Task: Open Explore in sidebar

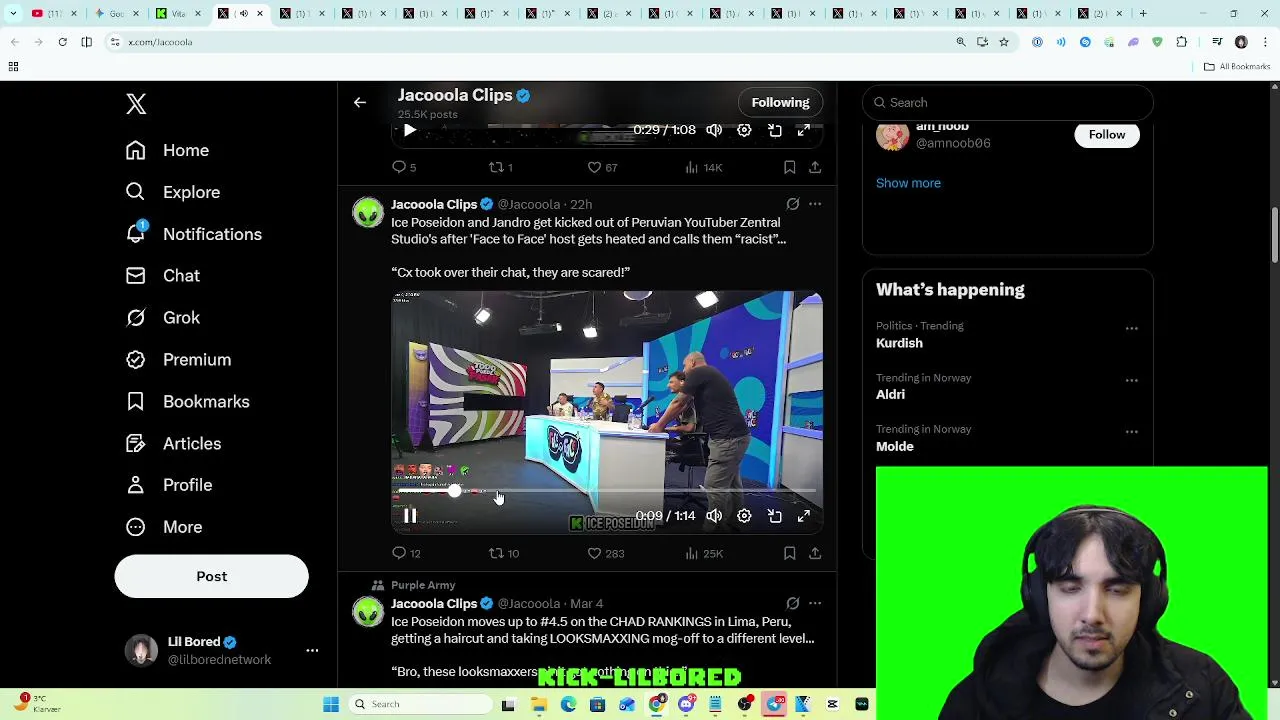Action: click(172, 192)
